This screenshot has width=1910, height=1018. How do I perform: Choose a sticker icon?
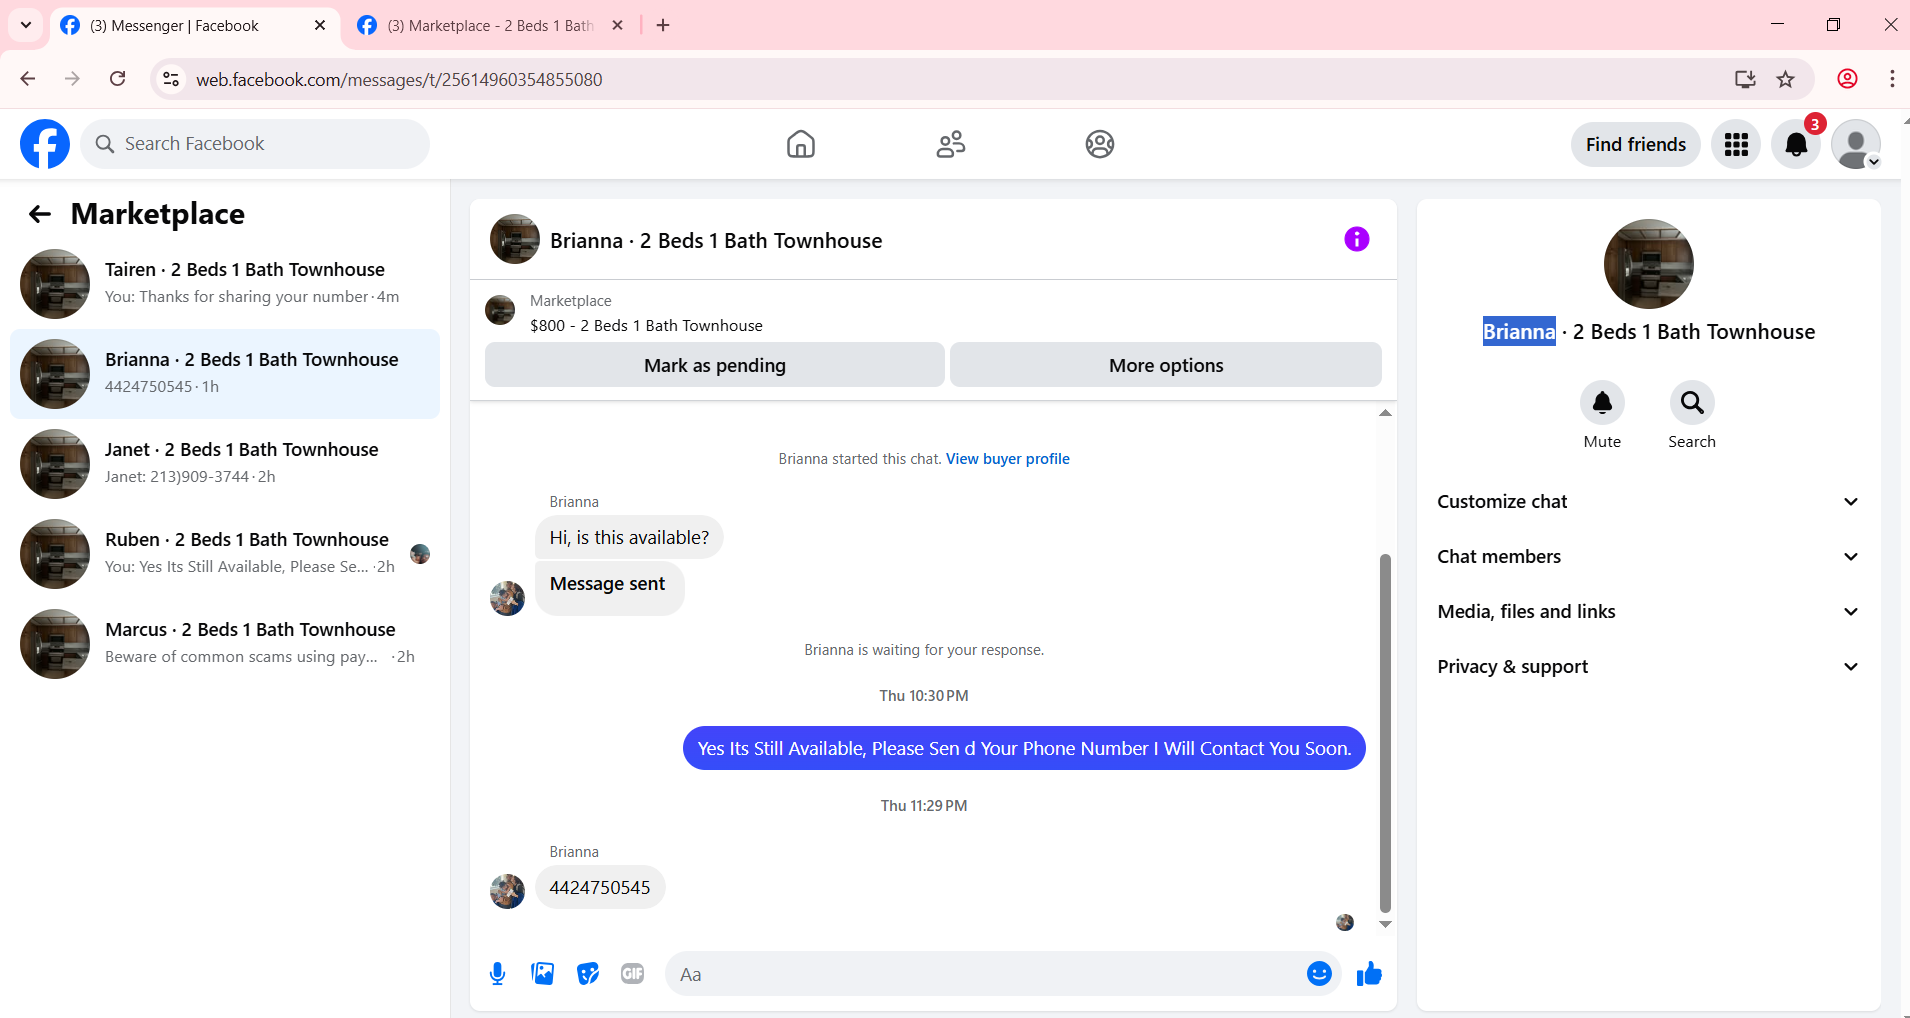(x=588, y=974)
